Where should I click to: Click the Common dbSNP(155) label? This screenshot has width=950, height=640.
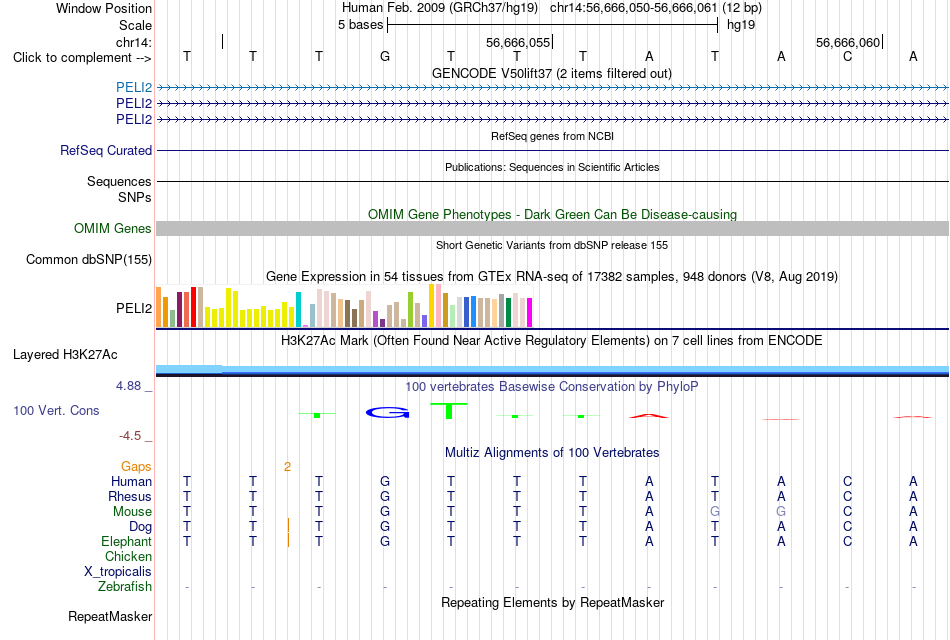[89, 259]
